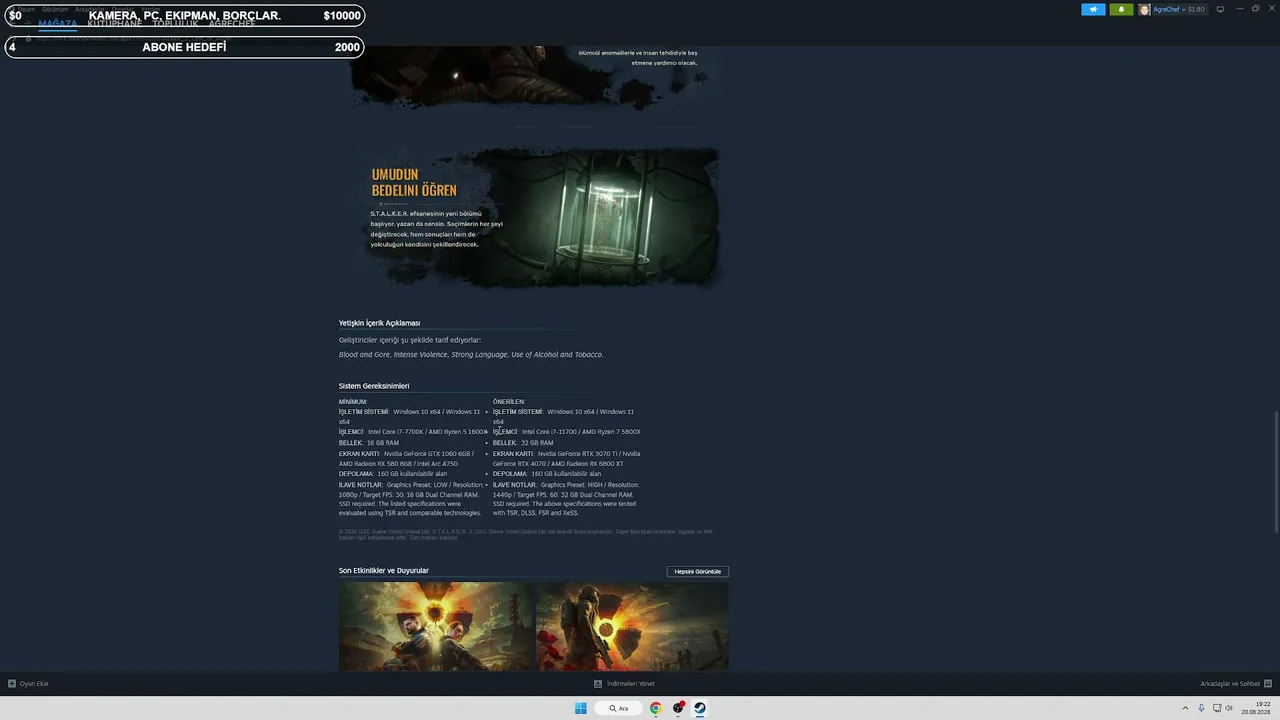Image resolution: width=1280 pixels, height=720 pixels.
Task: Switch to Steam taskbar icon
Action: click(700, 708)
